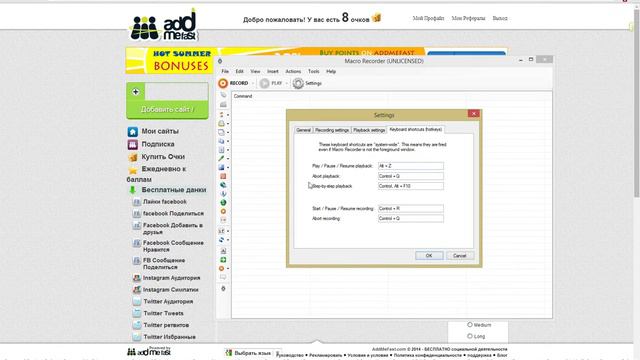Click the star icon beside Ежедневно к баллам
The height and width of the screenshot is (360, 640).
pyautogui.click(x=133, y=170)
